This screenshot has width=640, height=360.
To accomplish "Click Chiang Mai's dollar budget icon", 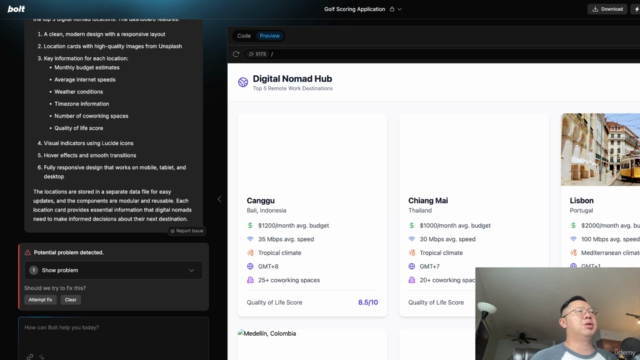I will click(x=411, y=225).
